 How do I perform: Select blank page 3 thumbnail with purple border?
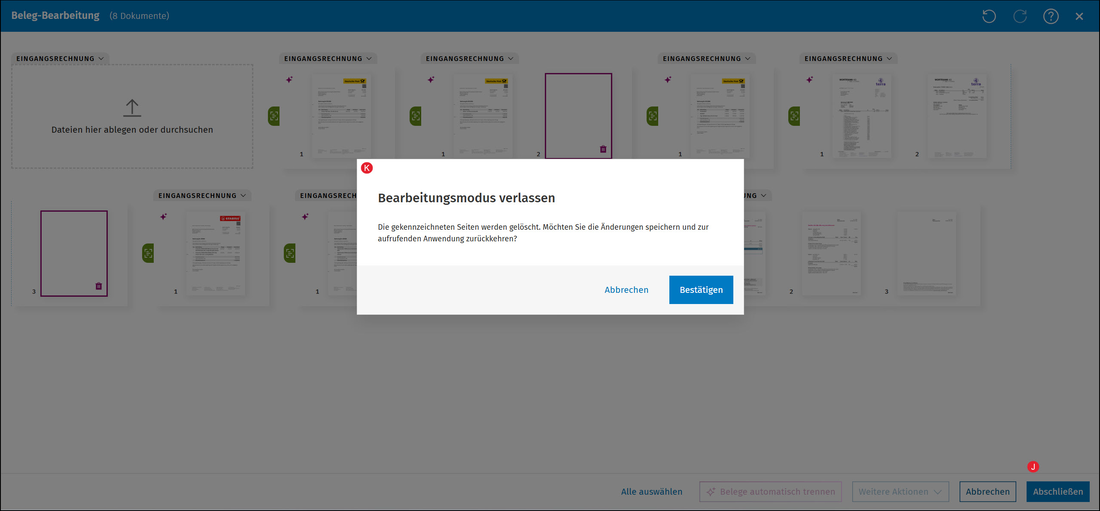pyautogui.click(x=74, y=253)
